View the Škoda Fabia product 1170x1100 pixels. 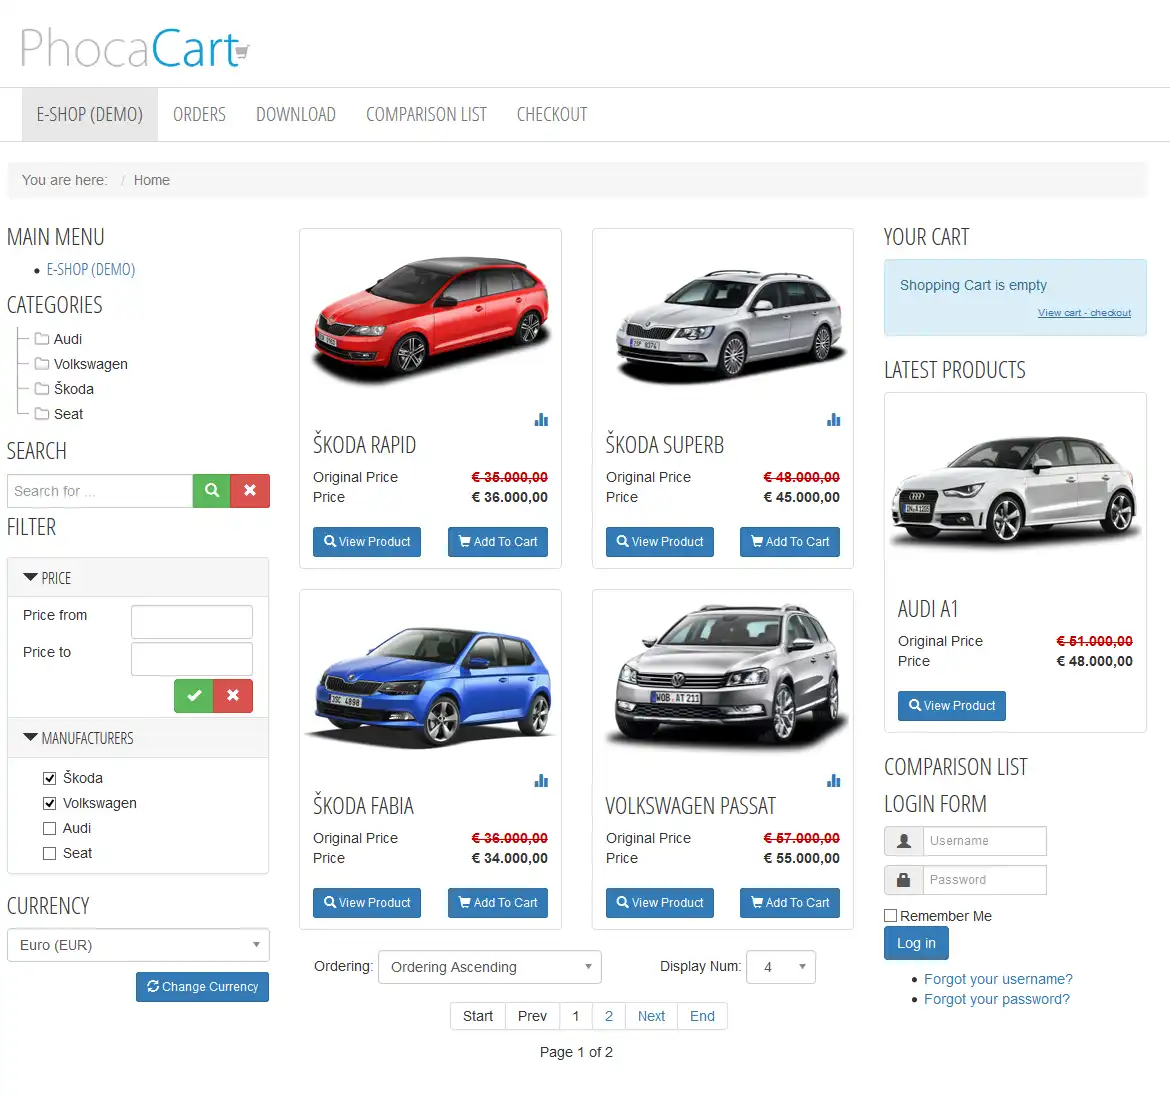[x=367, y=903]
